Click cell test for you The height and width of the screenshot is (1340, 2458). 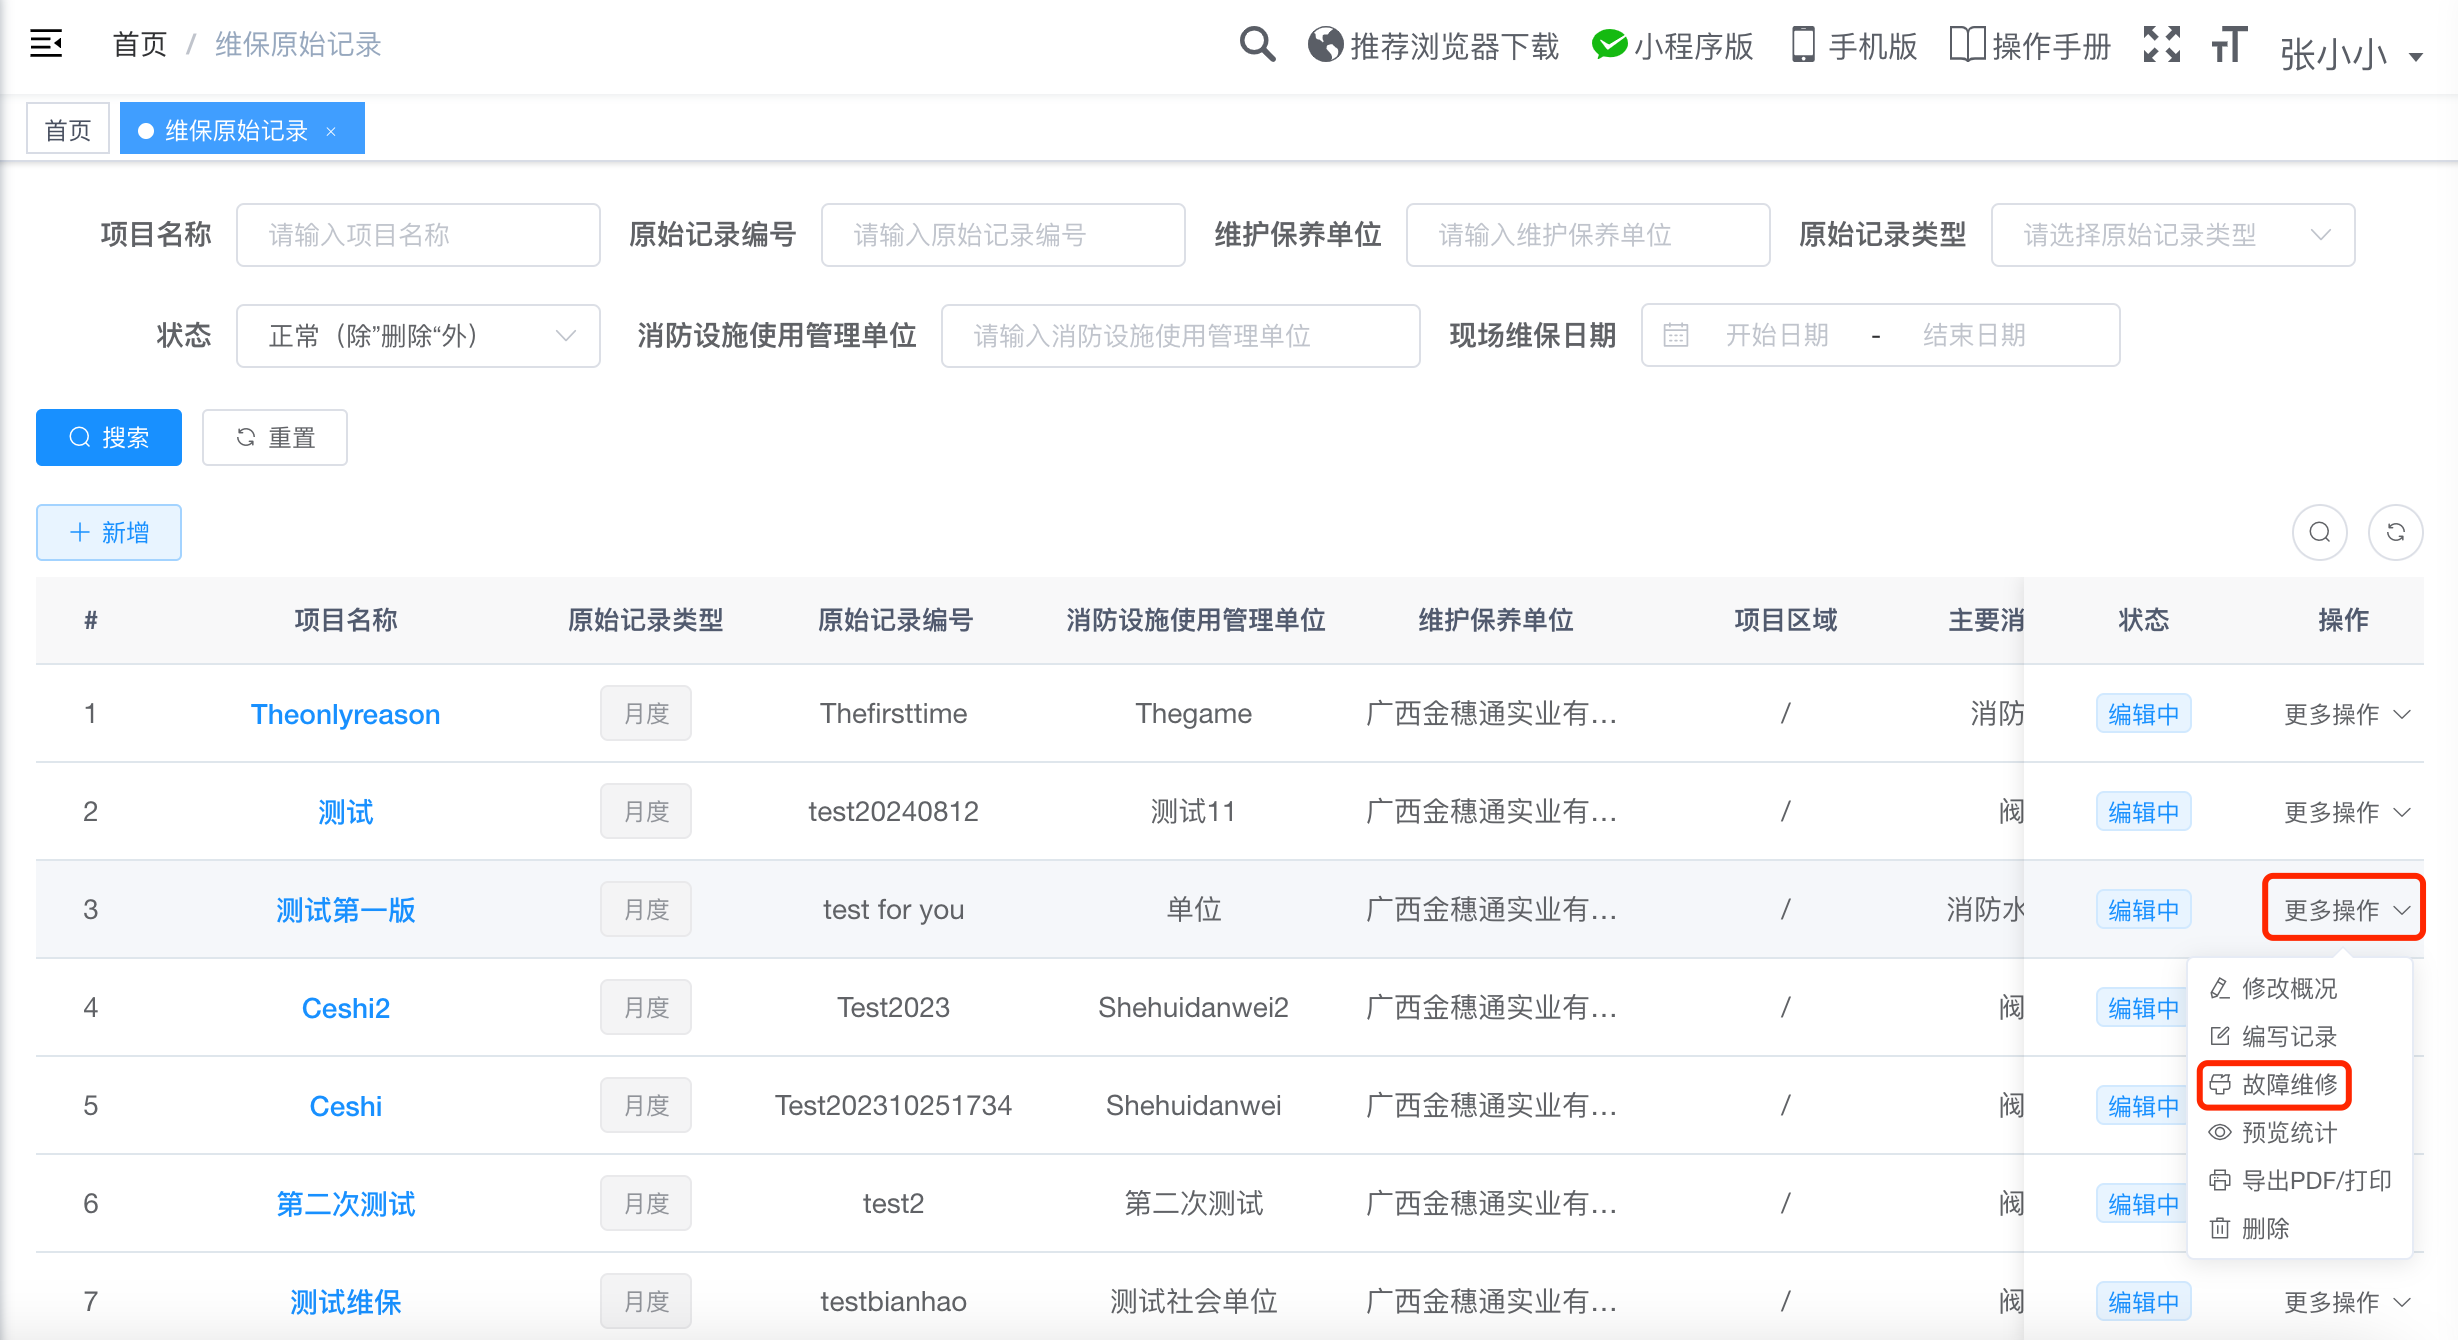point(893,910)
